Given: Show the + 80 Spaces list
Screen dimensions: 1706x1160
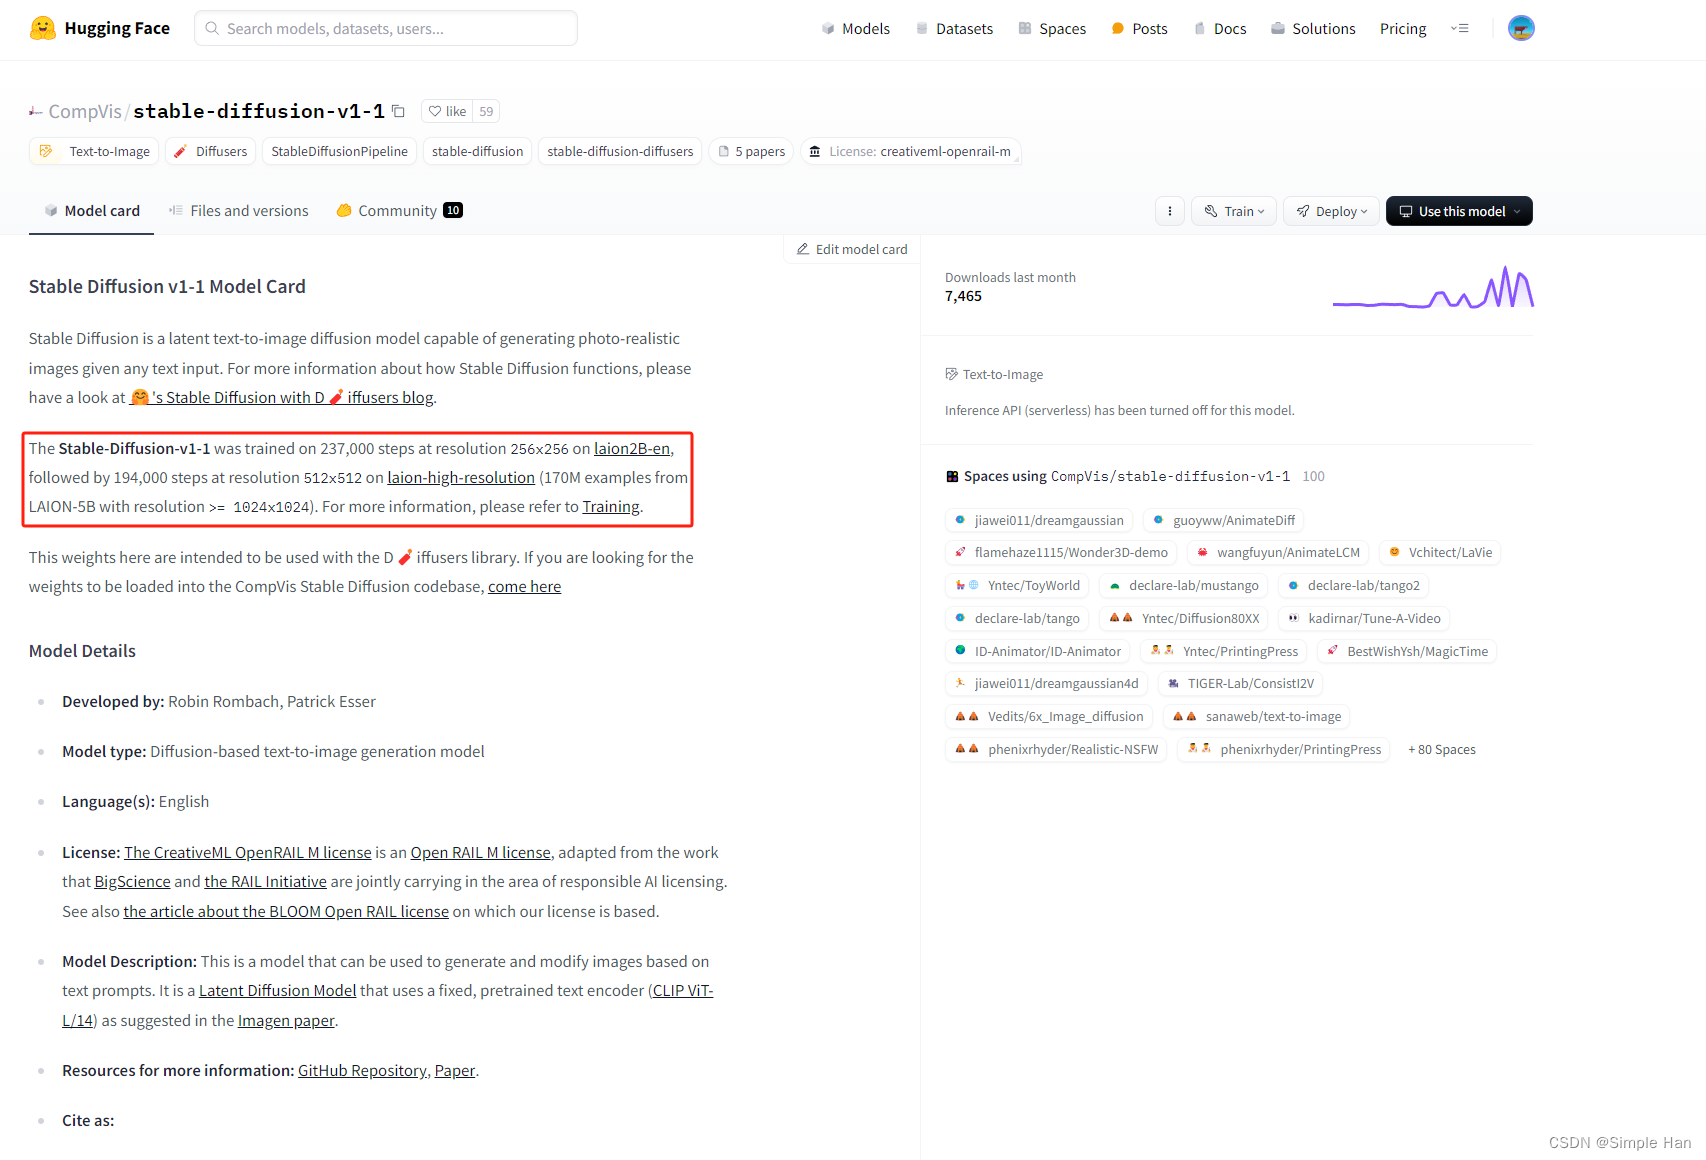Looking at the screenshot, I should [1441, 749].
